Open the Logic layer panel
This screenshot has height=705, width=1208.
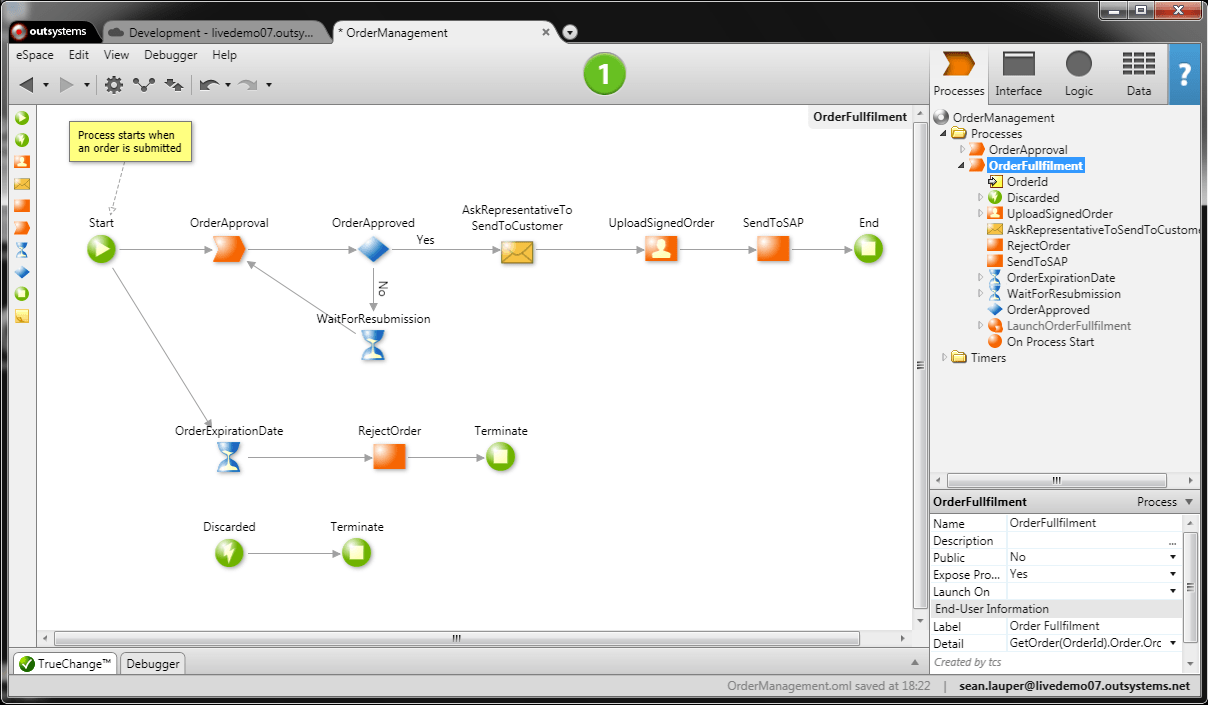pyautogui.click(x=1078, y=73)
